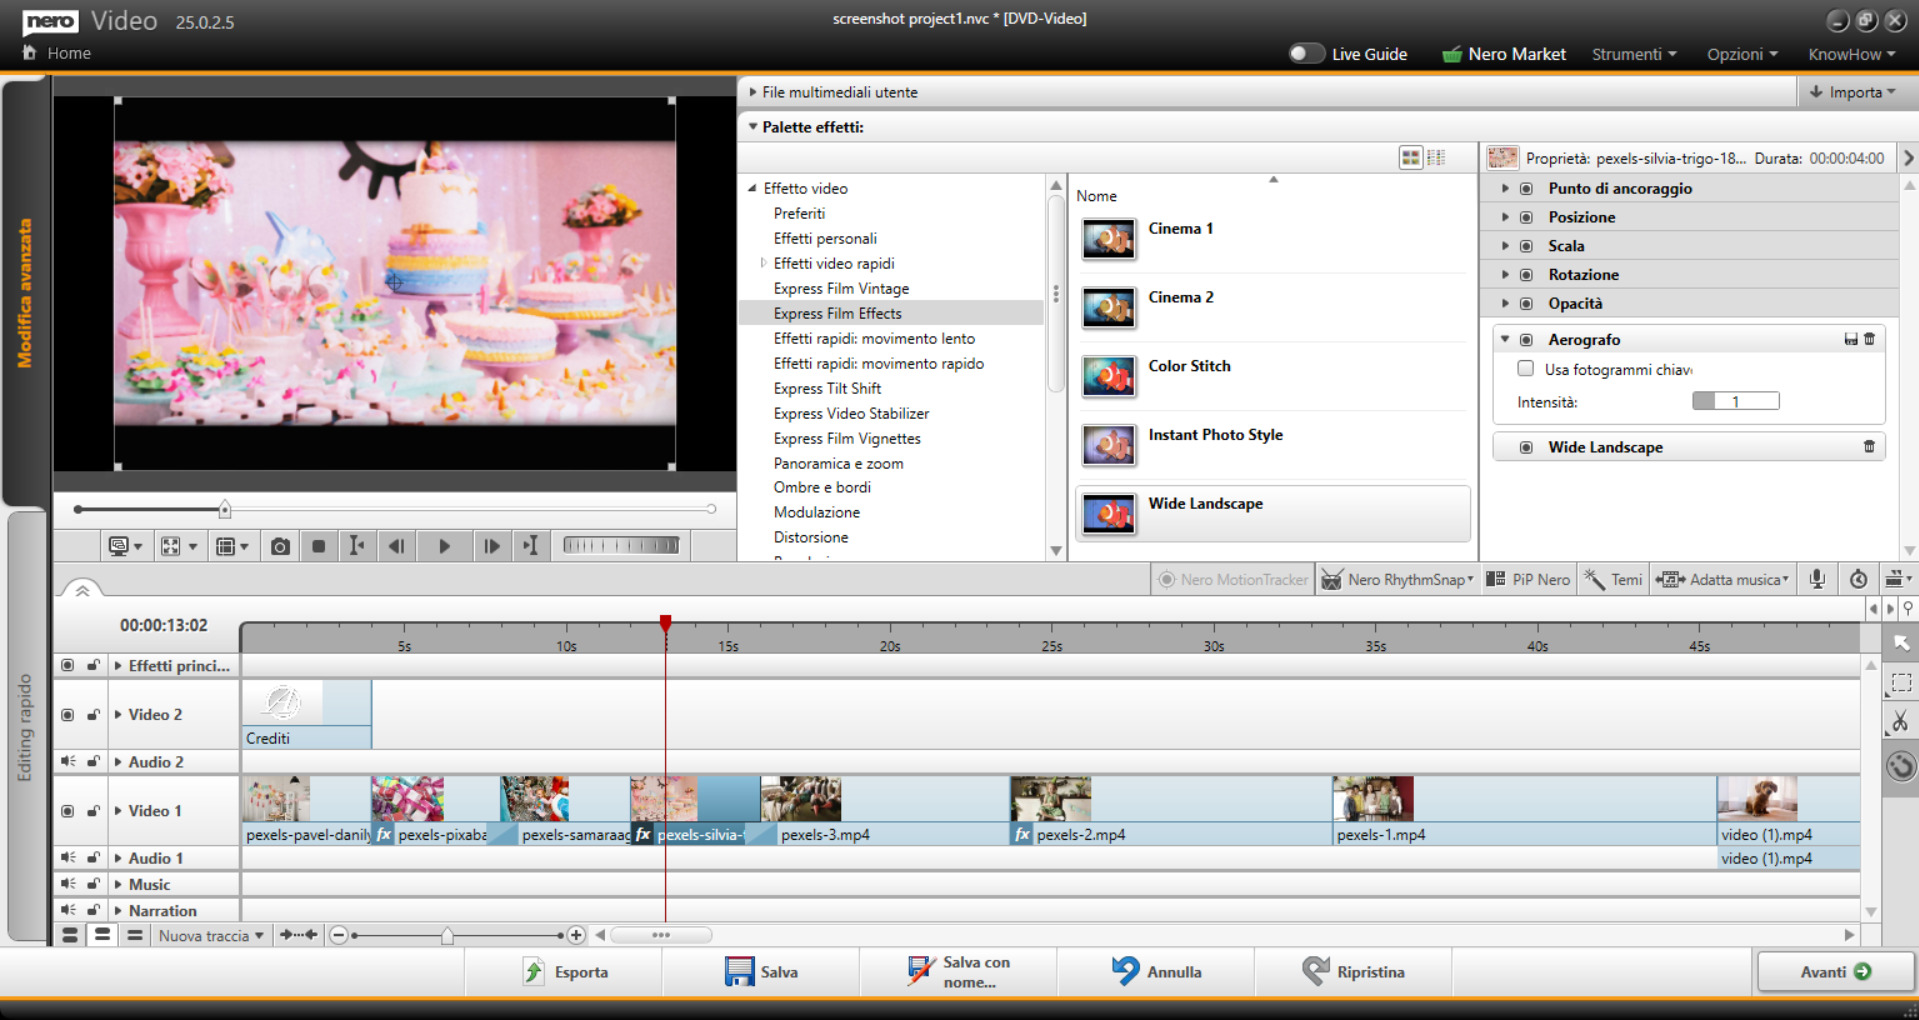1919x1020 pixels.
Task: Toggle the Live Guide switch
Action: click(1305, 54)
